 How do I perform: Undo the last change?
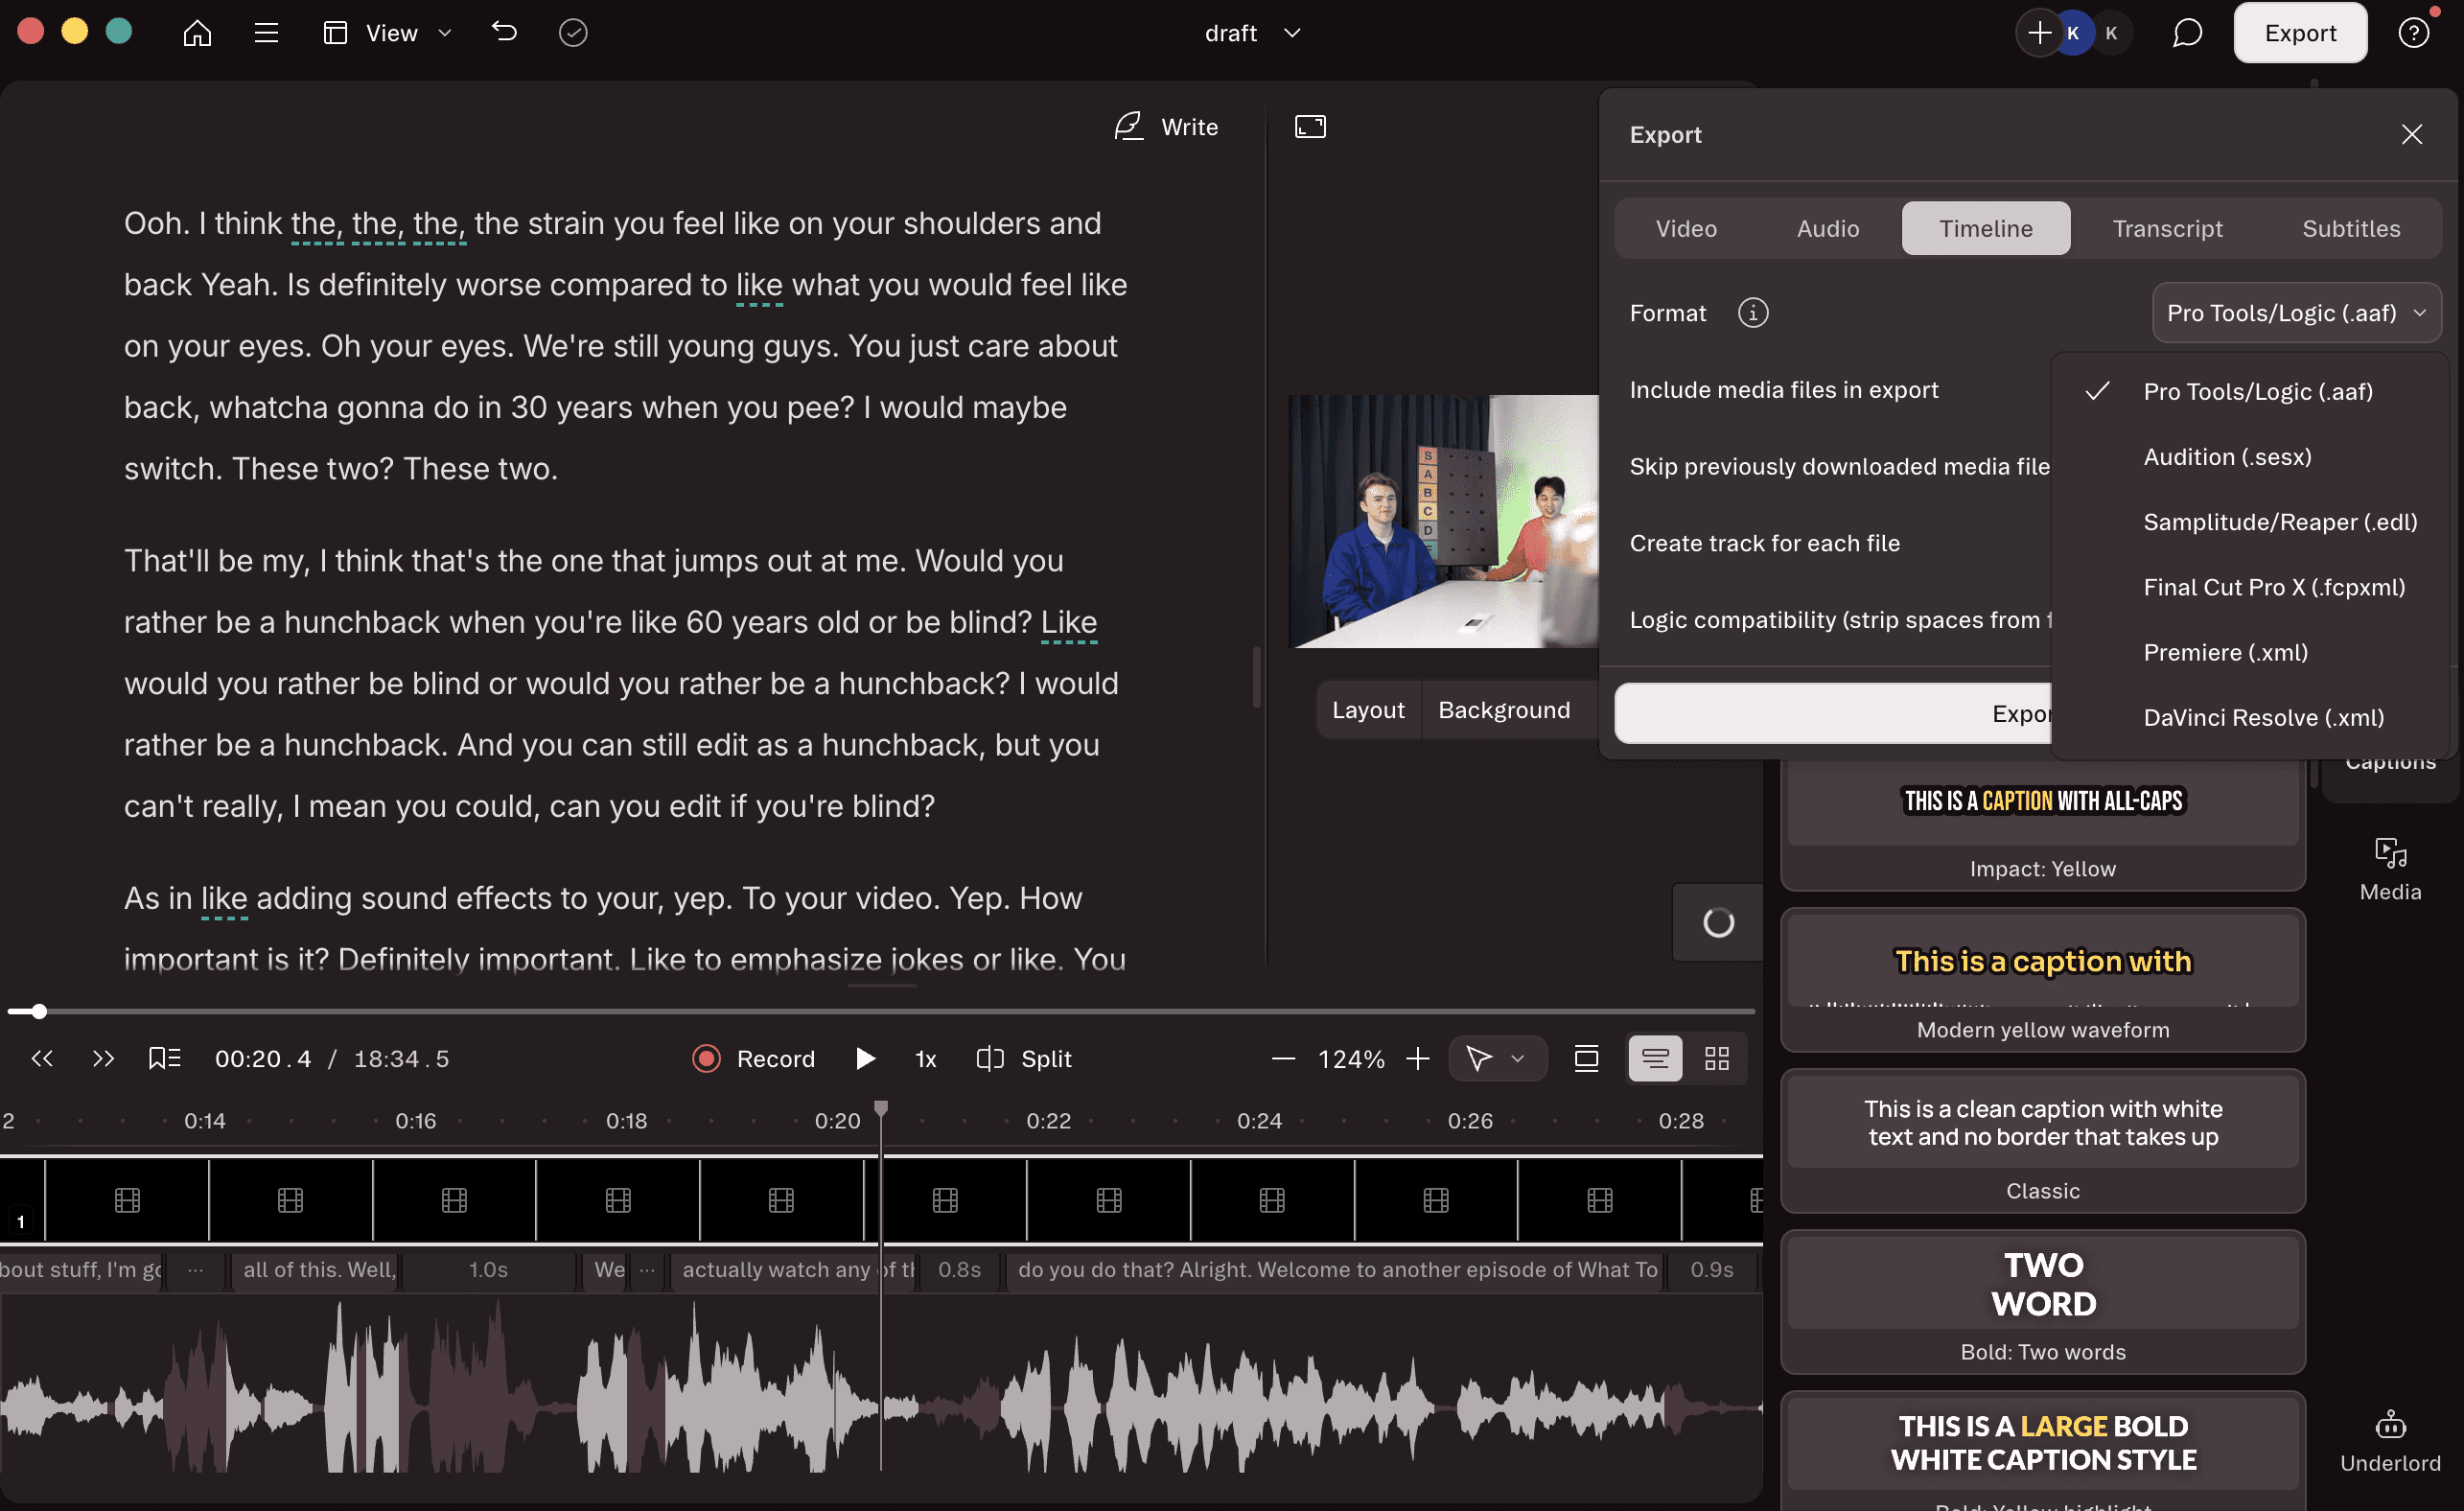point(503,32)
